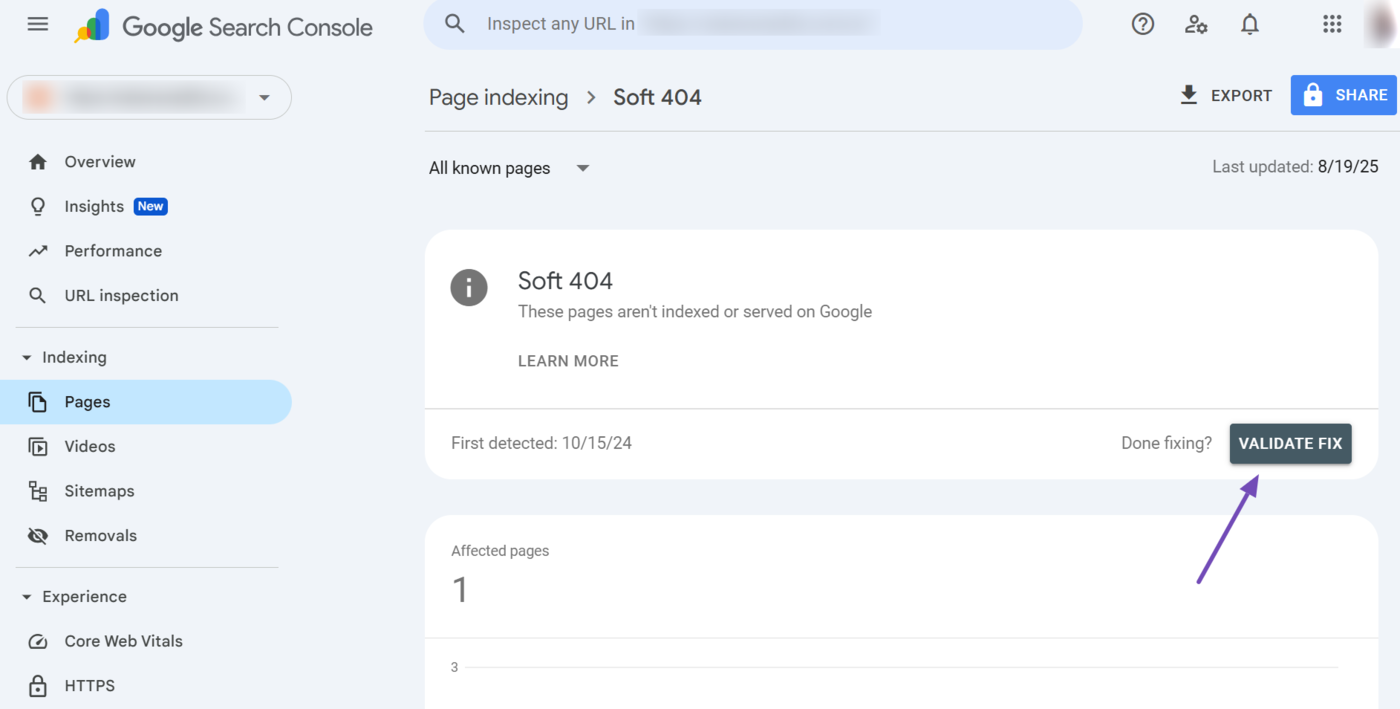This screenshot has height=709, width=1400.
Task: Open the All known pages dropdown
Action: [x=509, y=168]
